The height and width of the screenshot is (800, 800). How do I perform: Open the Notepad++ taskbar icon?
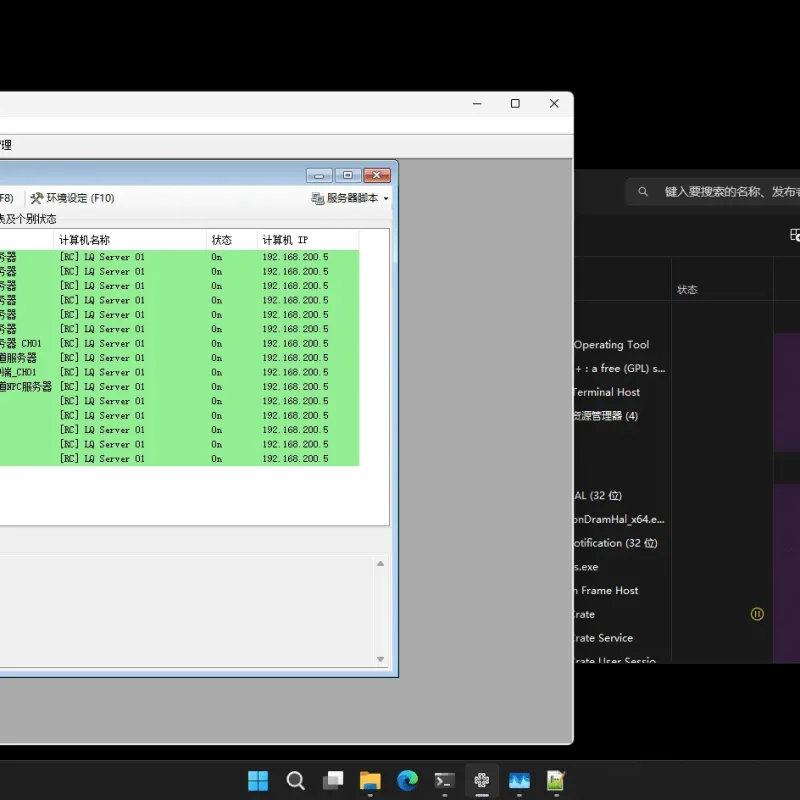[x=556, y=780]
